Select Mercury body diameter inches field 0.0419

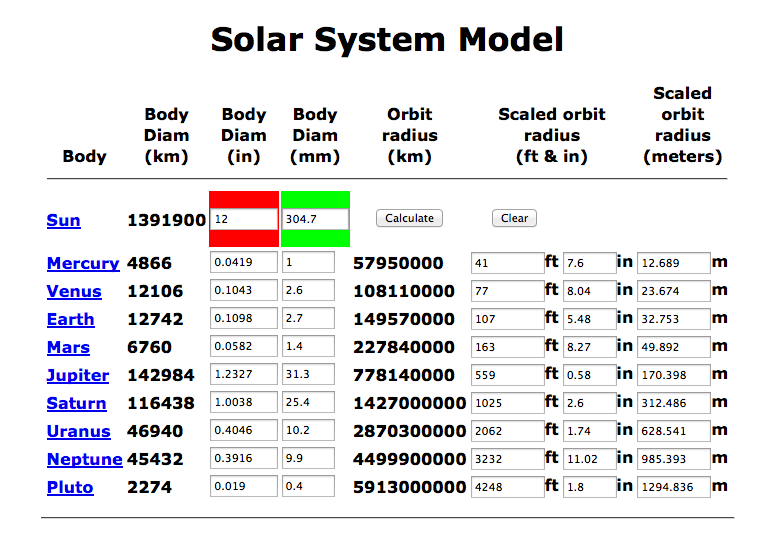click(x=244, y=262)
